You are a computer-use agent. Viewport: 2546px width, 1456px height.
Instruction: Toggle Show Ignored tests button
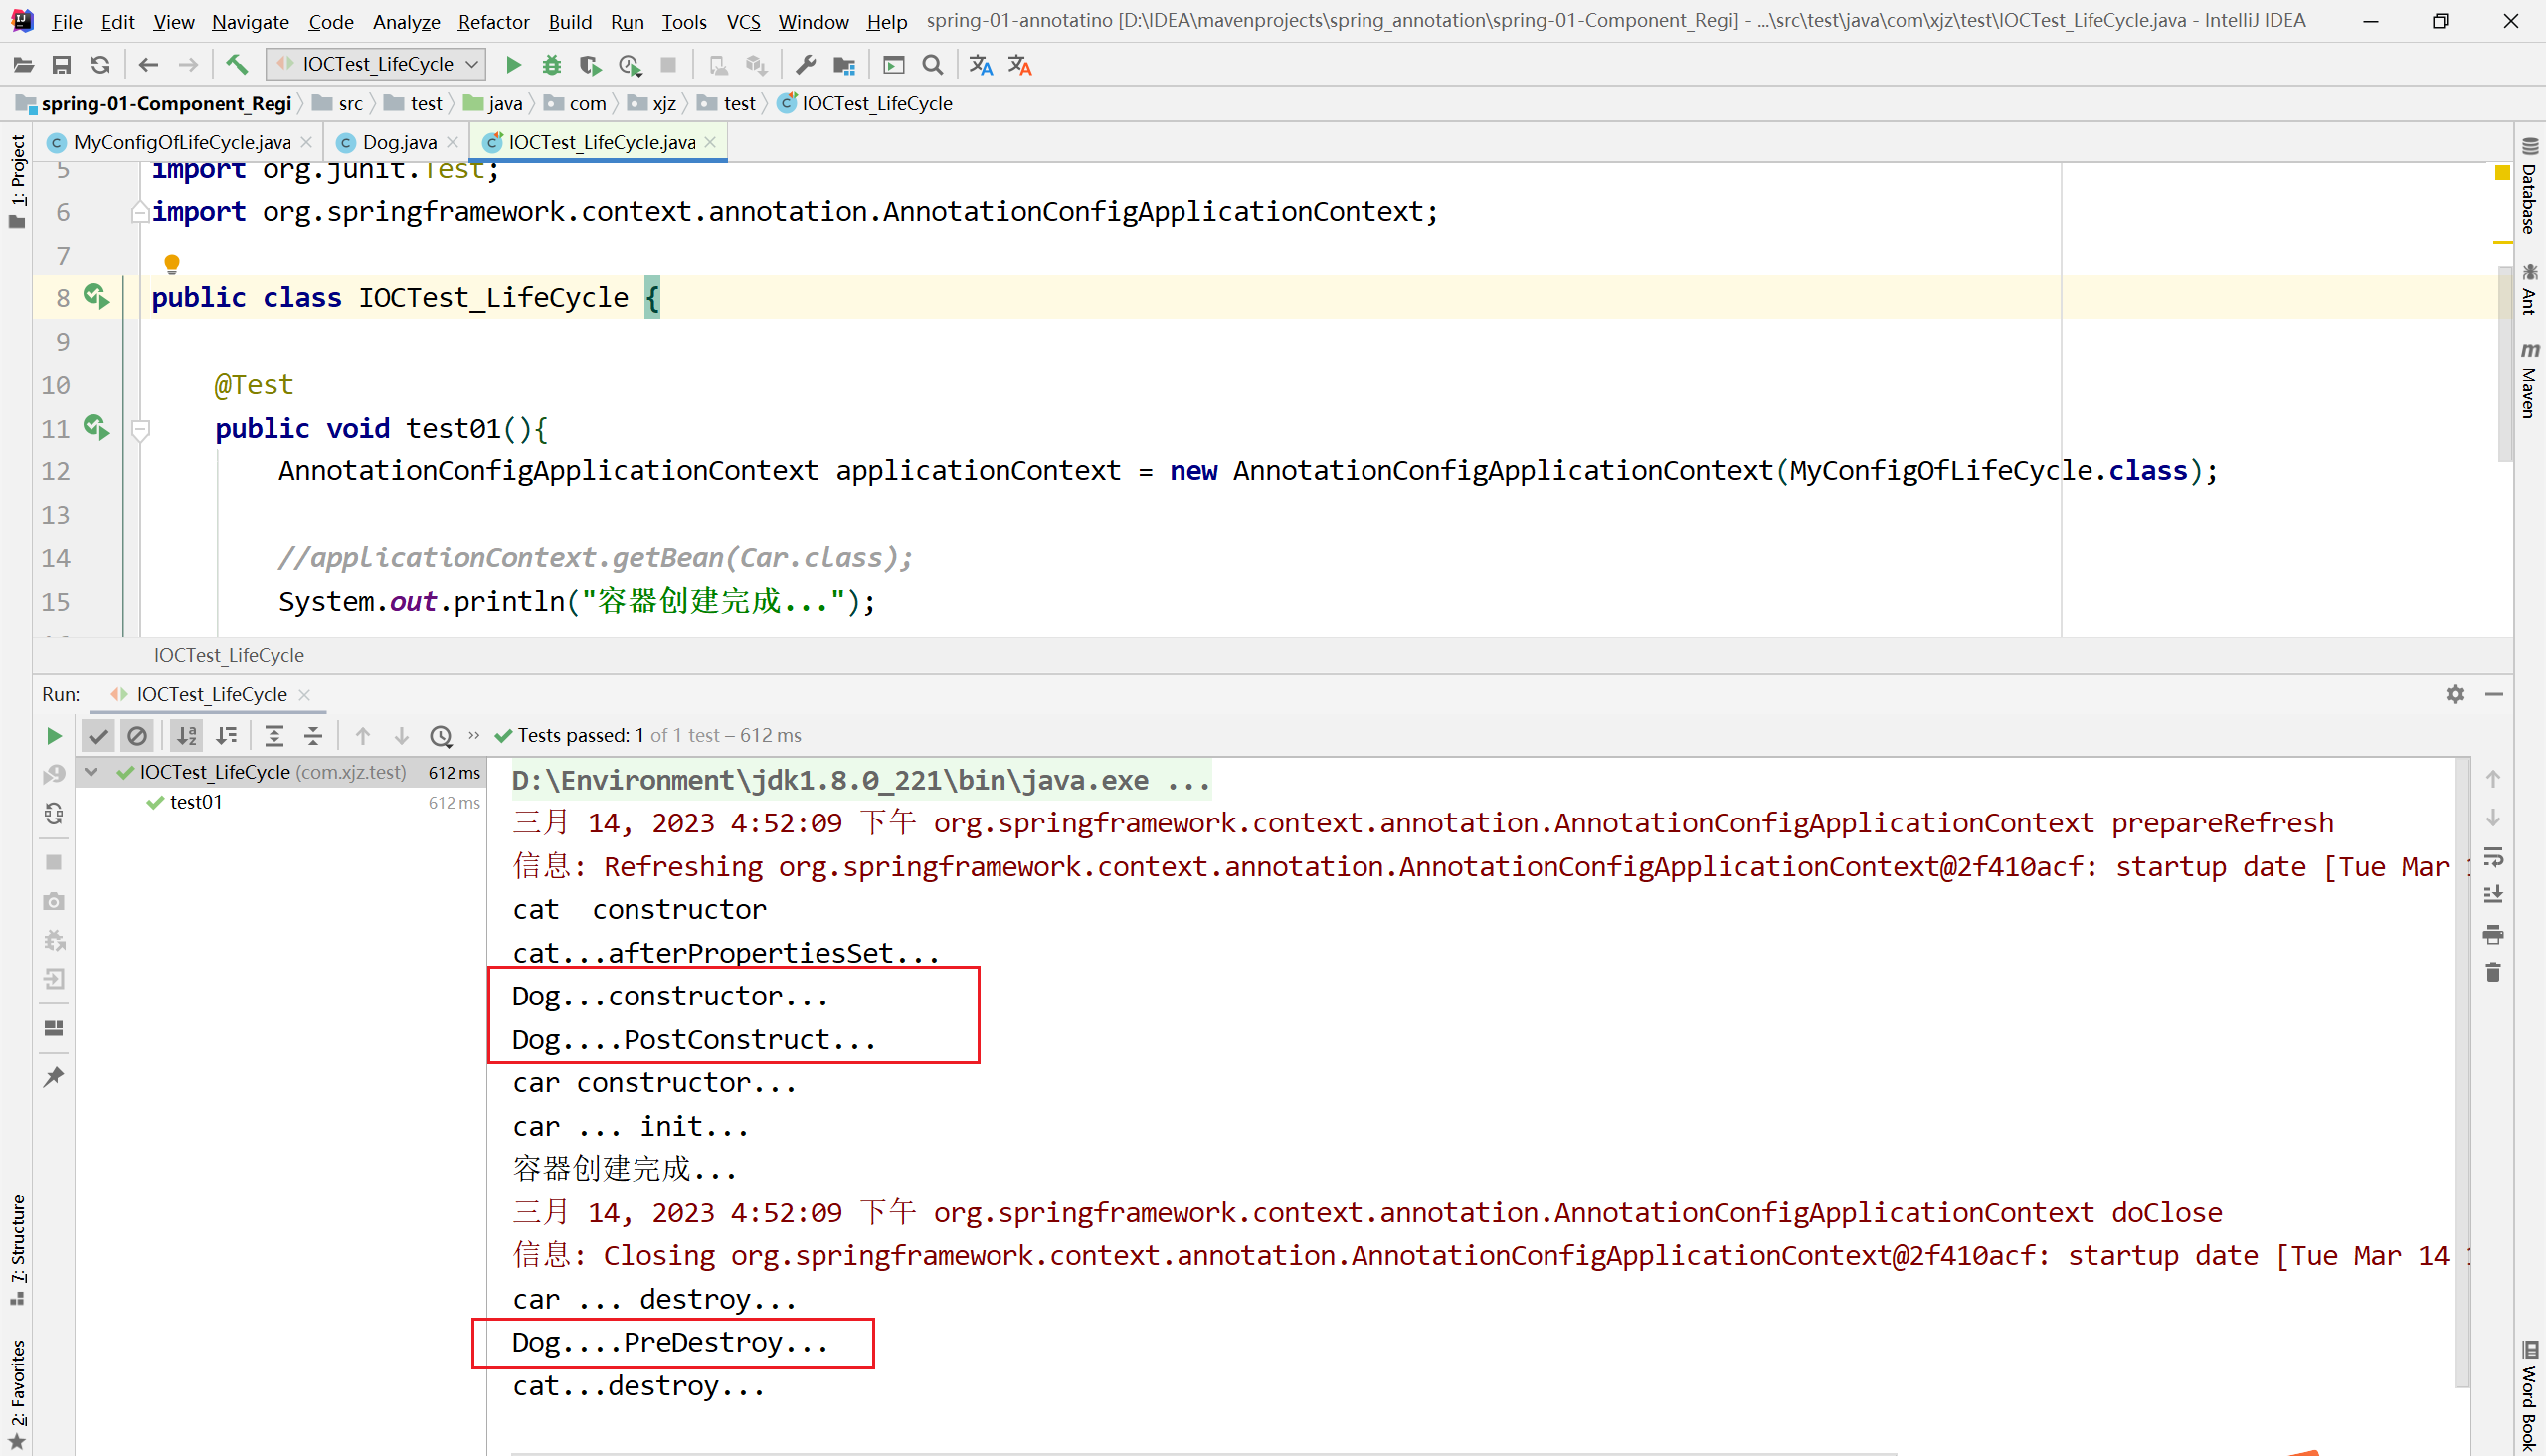coord(137,736)
